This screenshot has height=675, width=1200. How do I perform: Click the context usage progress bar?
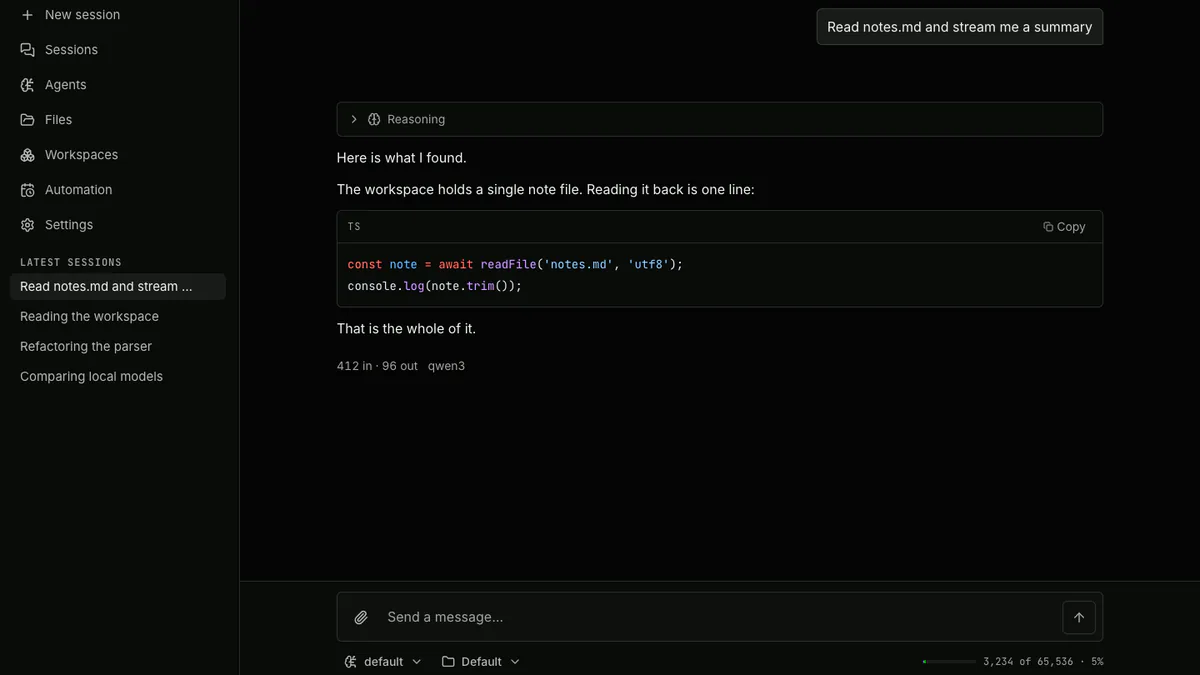949,662
